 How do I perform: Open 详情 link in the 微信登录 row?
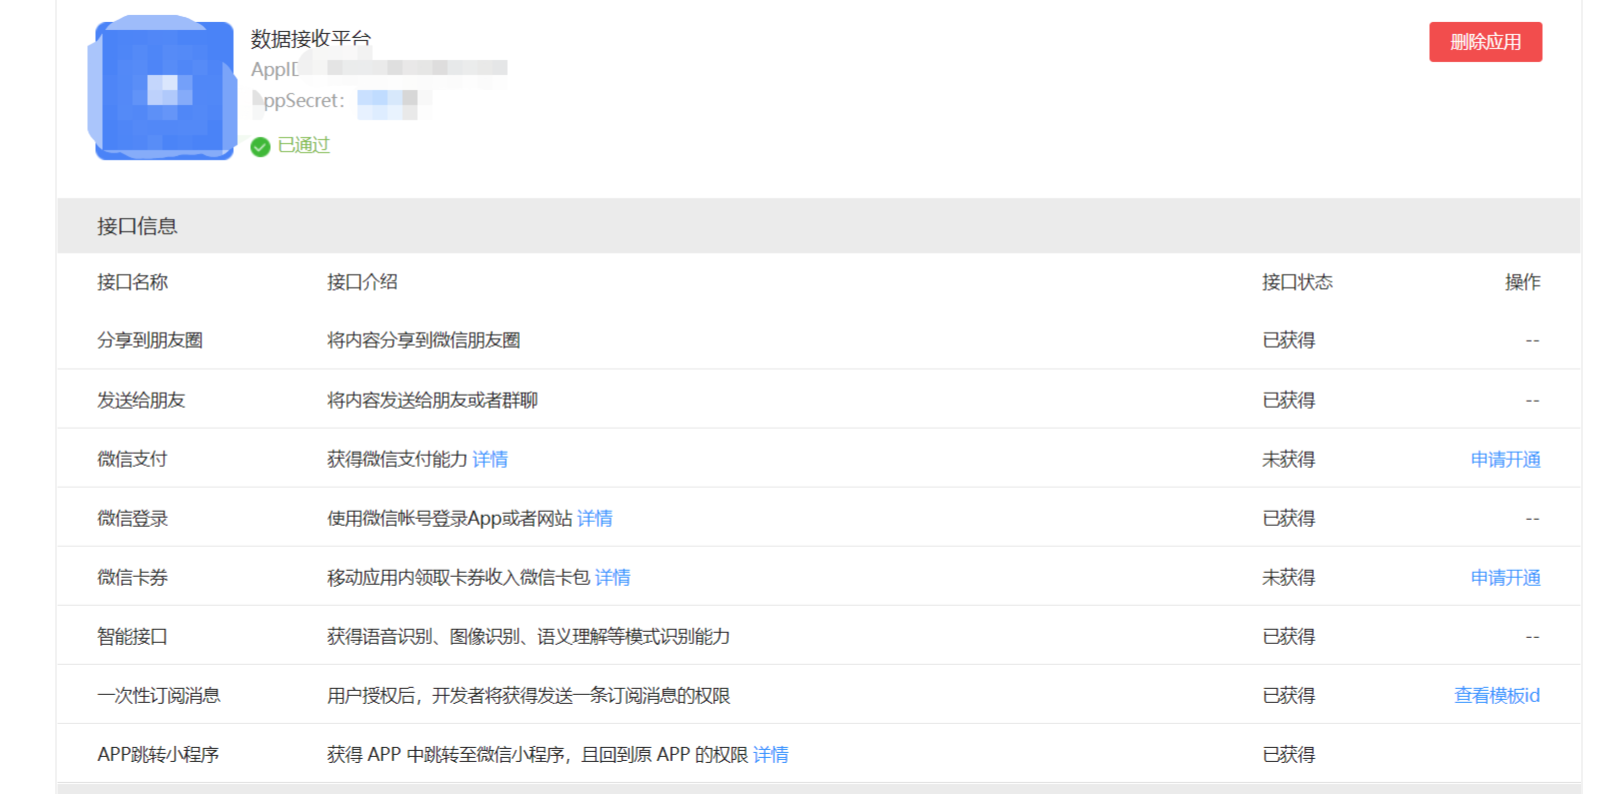pos(595,518)
